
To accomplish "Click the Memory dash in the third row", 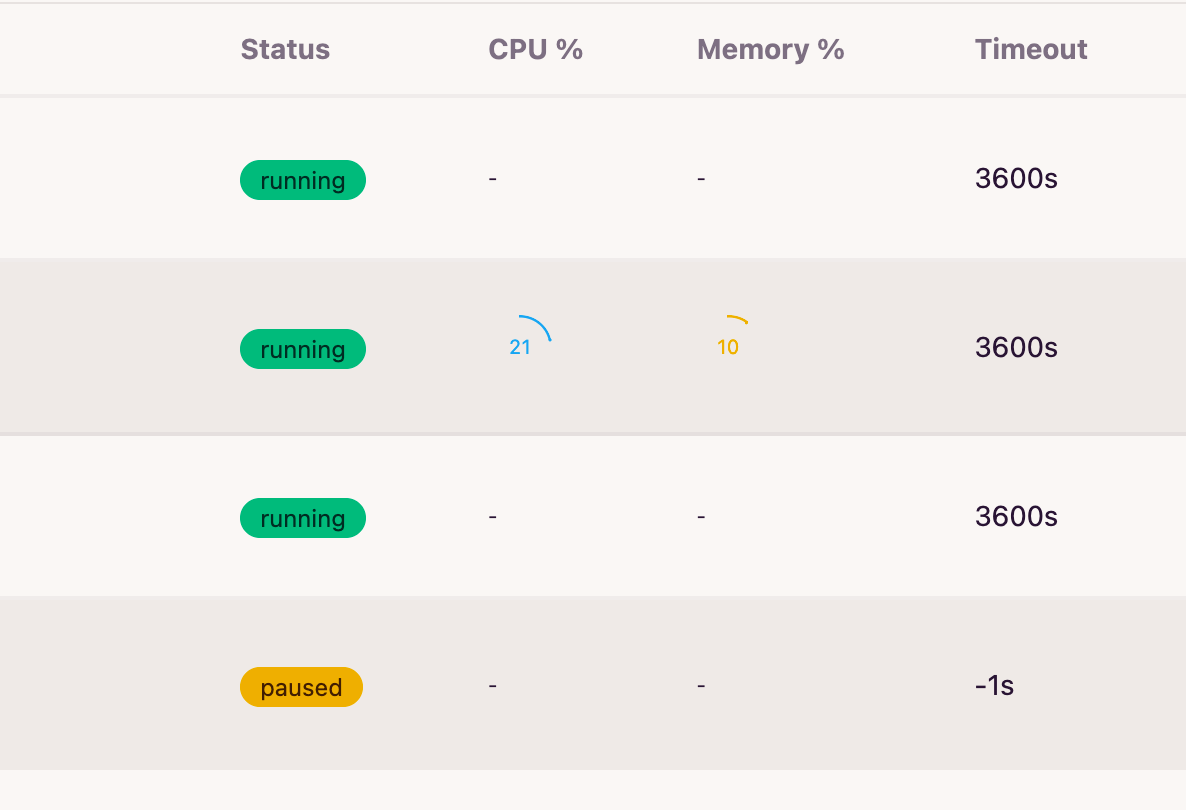I will coord(701,517).
